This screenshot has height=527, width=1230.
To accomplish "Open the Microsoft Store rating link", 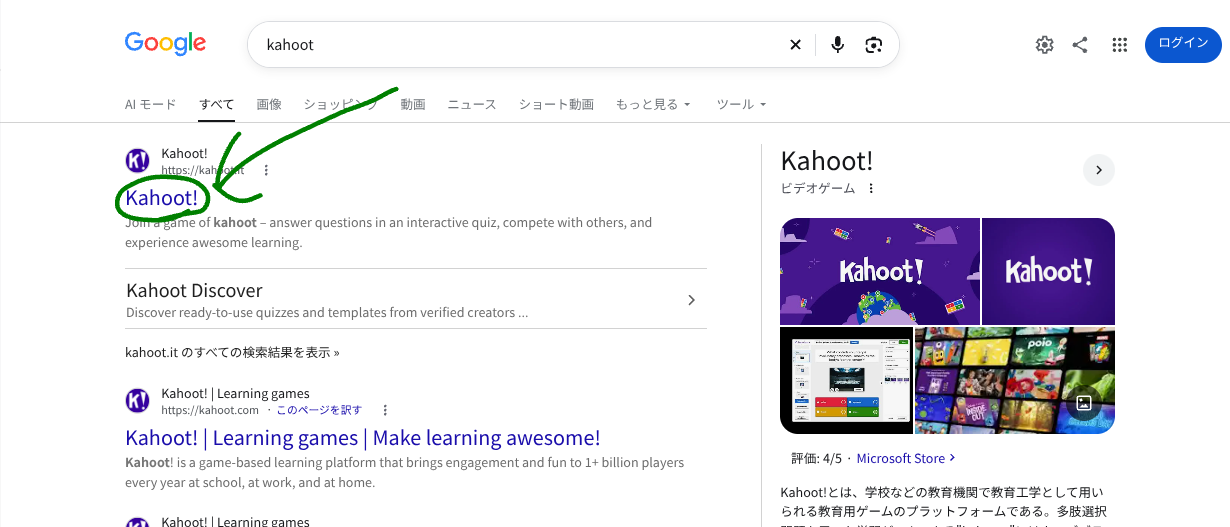I will 906,458.
